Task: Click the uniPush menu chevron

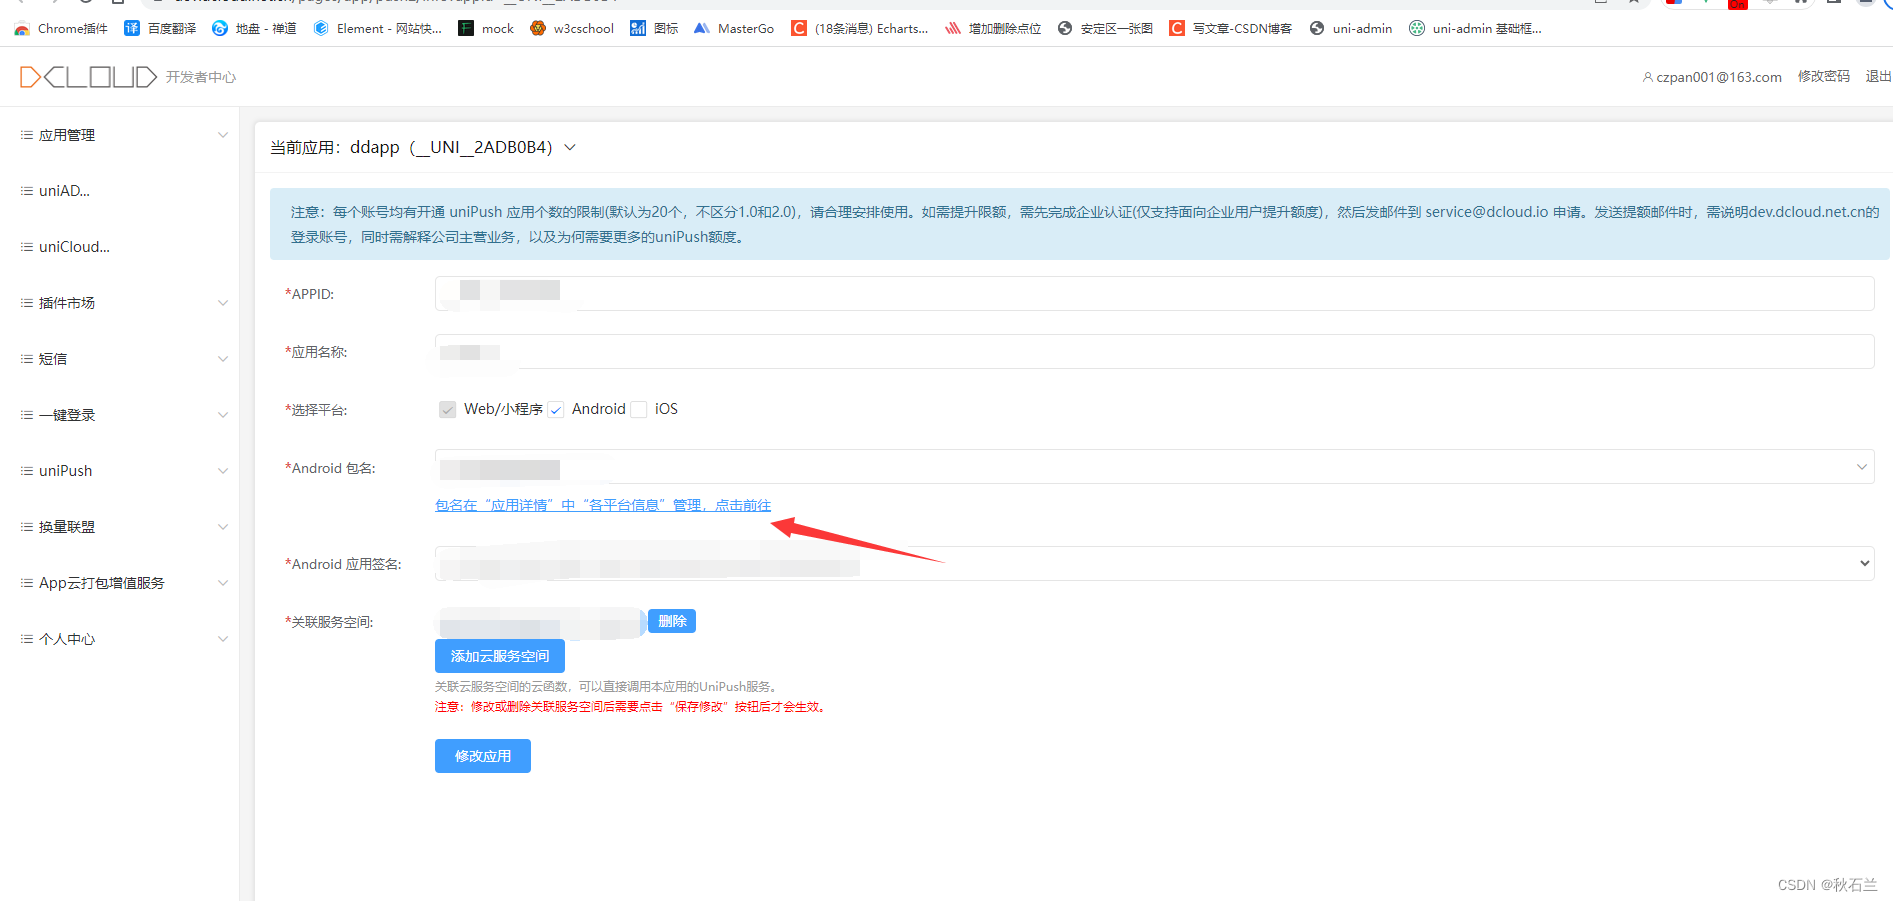Action: coord(223,471)
